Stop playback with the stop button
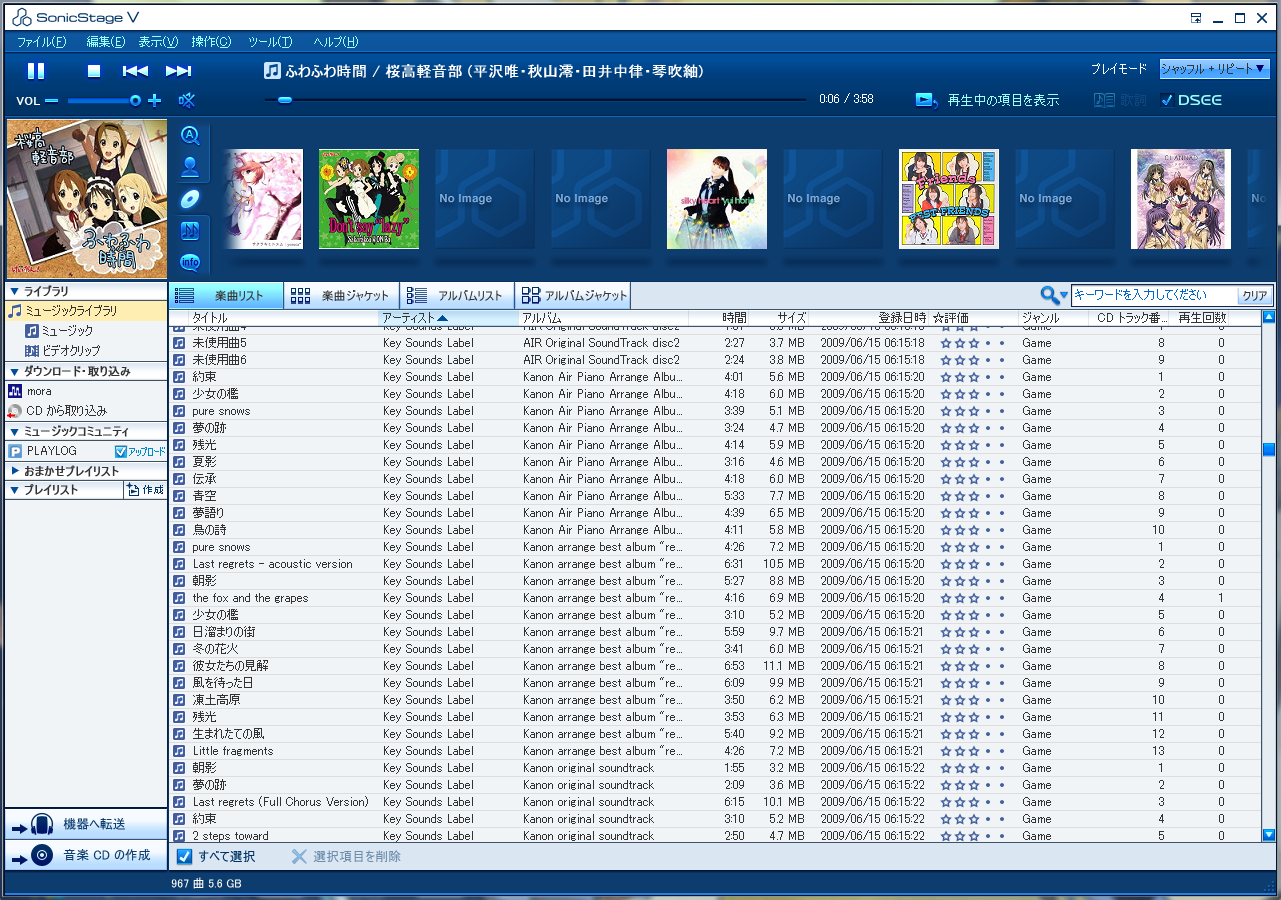 pos(94,71)
